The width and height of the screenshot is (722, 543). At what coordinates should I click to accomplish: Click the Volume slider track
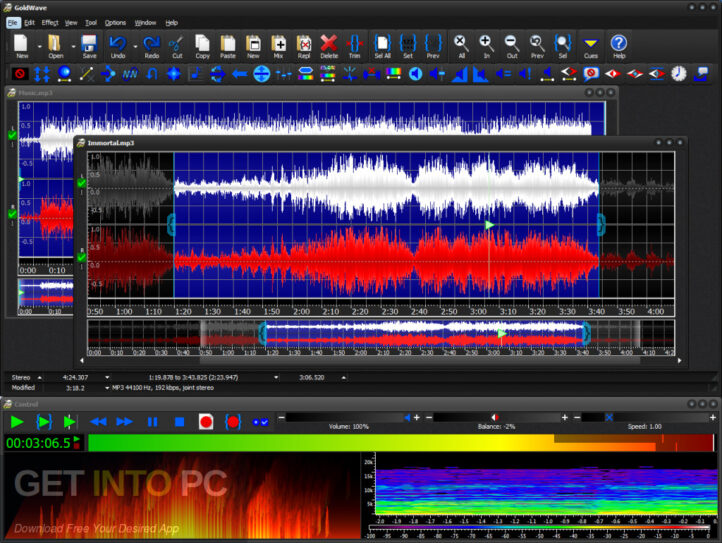348,417
